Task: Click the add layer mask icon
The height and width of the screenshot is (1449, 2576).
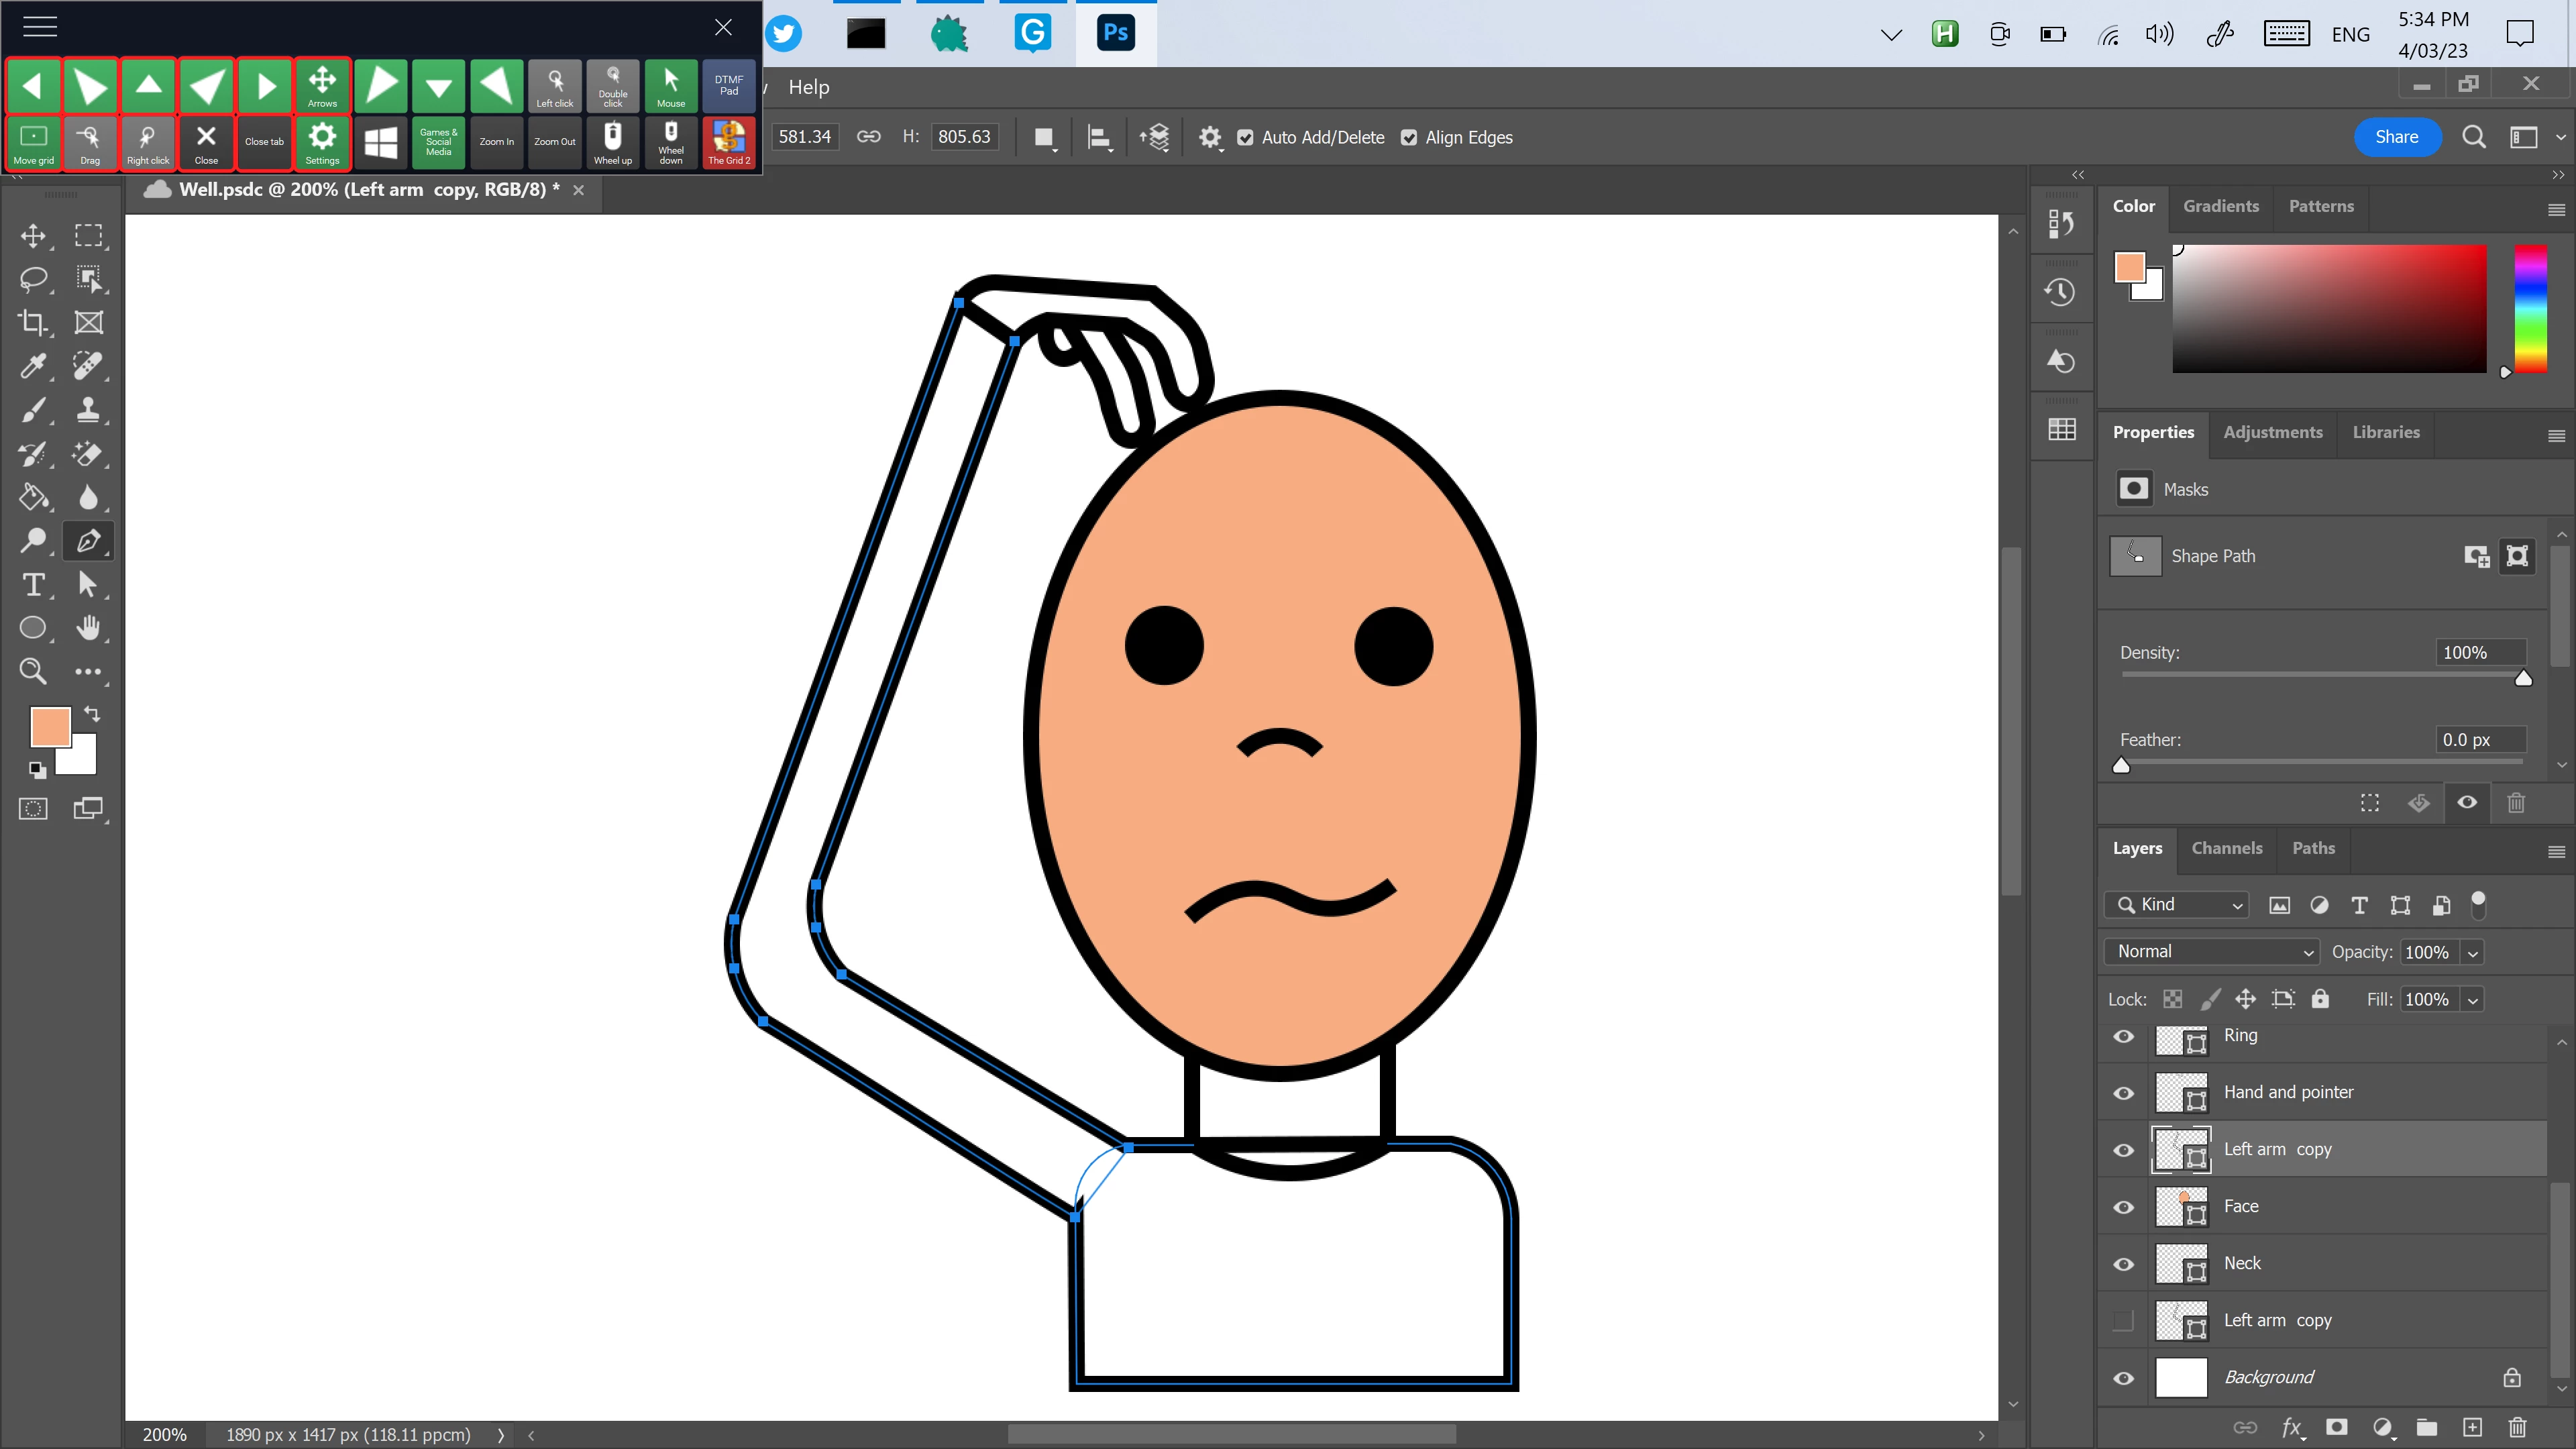Action: 2336,1427
